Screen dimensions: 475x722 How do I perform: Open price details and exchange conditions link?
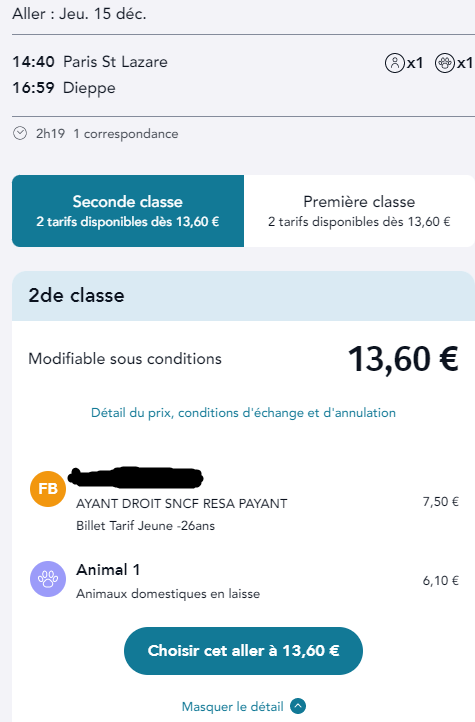pyautogui.click(x=243, y=413)
